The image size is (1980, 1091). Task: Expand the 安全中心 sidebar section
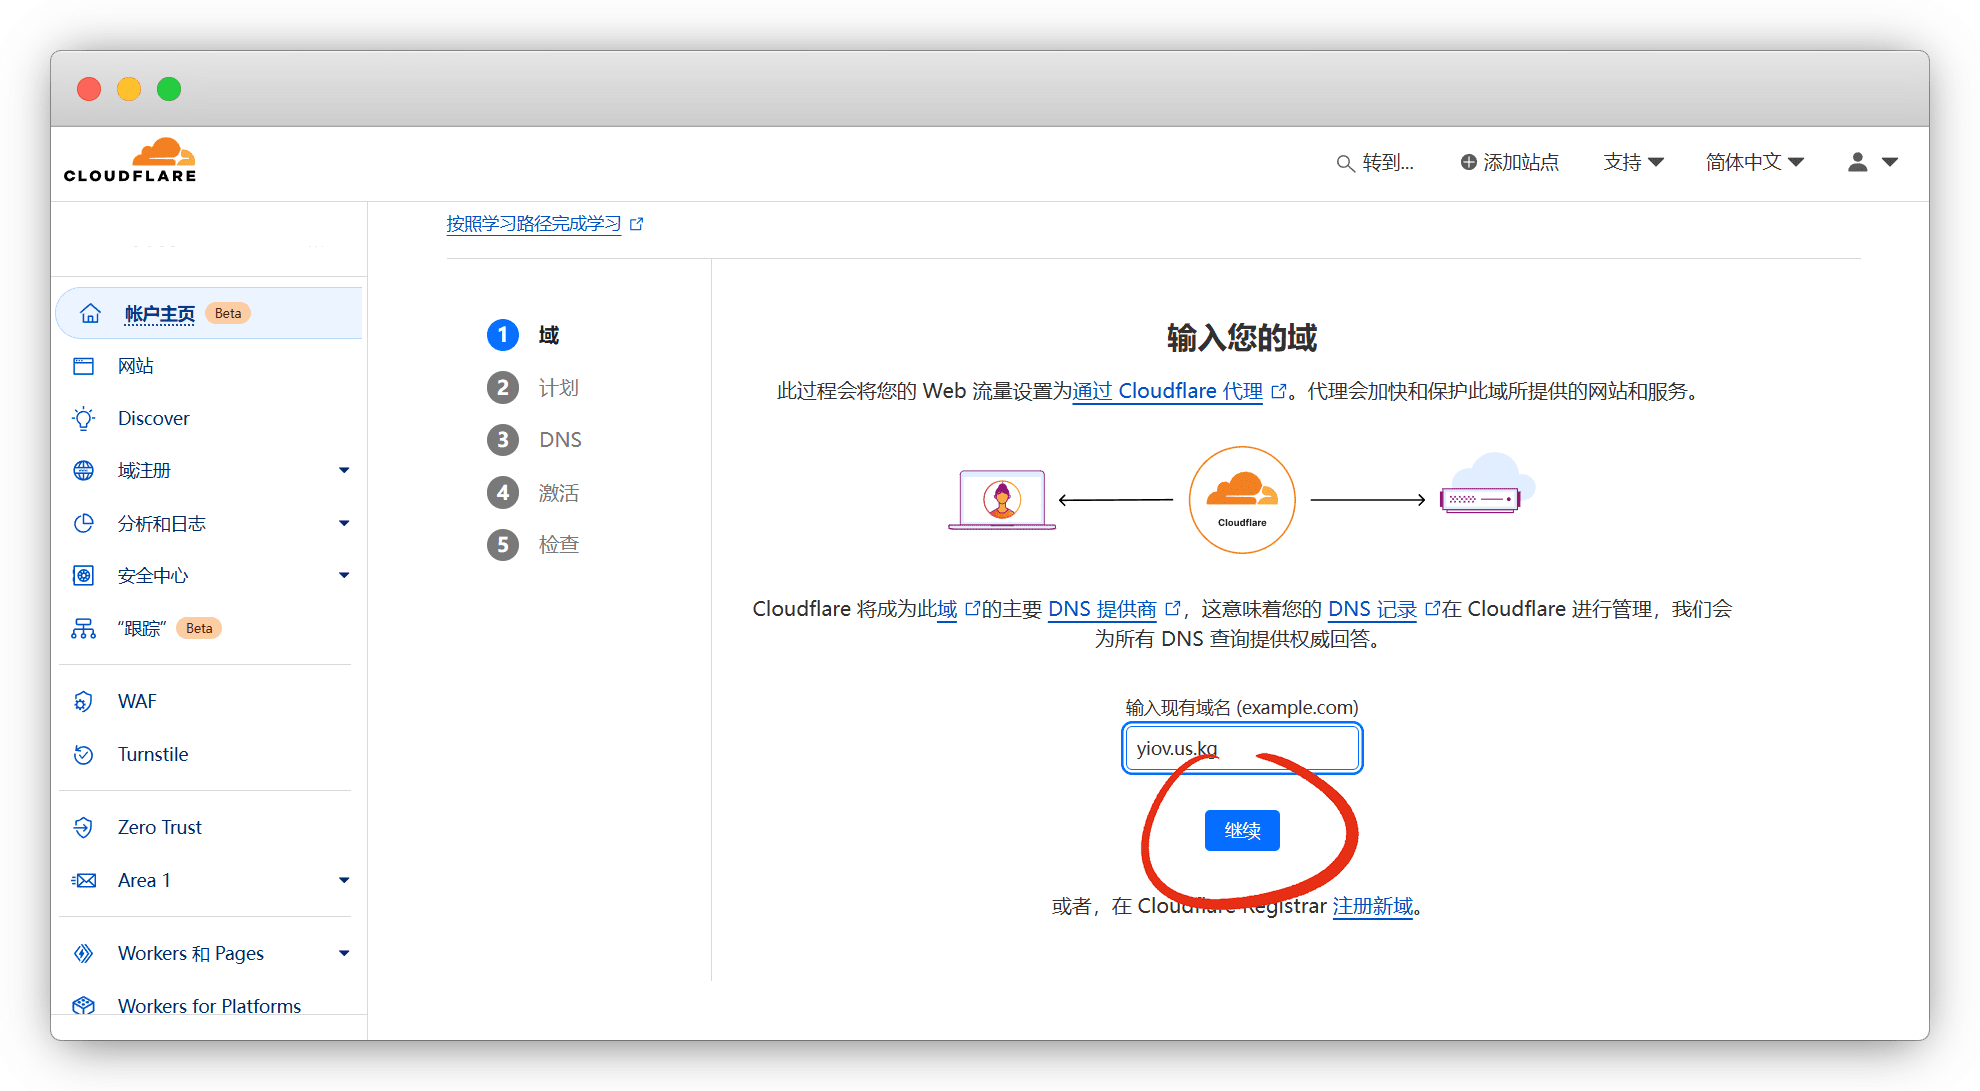(343, 575)
